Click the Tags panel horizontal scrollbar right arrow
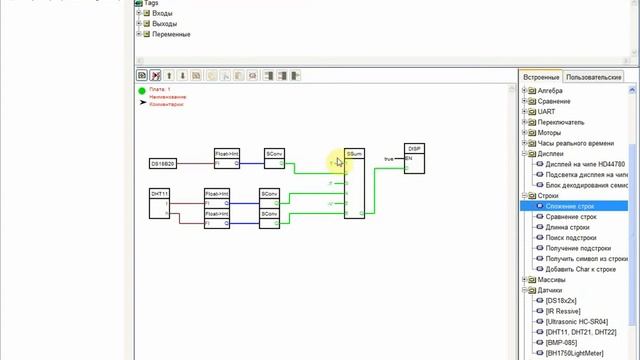This screenshot has height=360, width=640. [x=627, y=61]
